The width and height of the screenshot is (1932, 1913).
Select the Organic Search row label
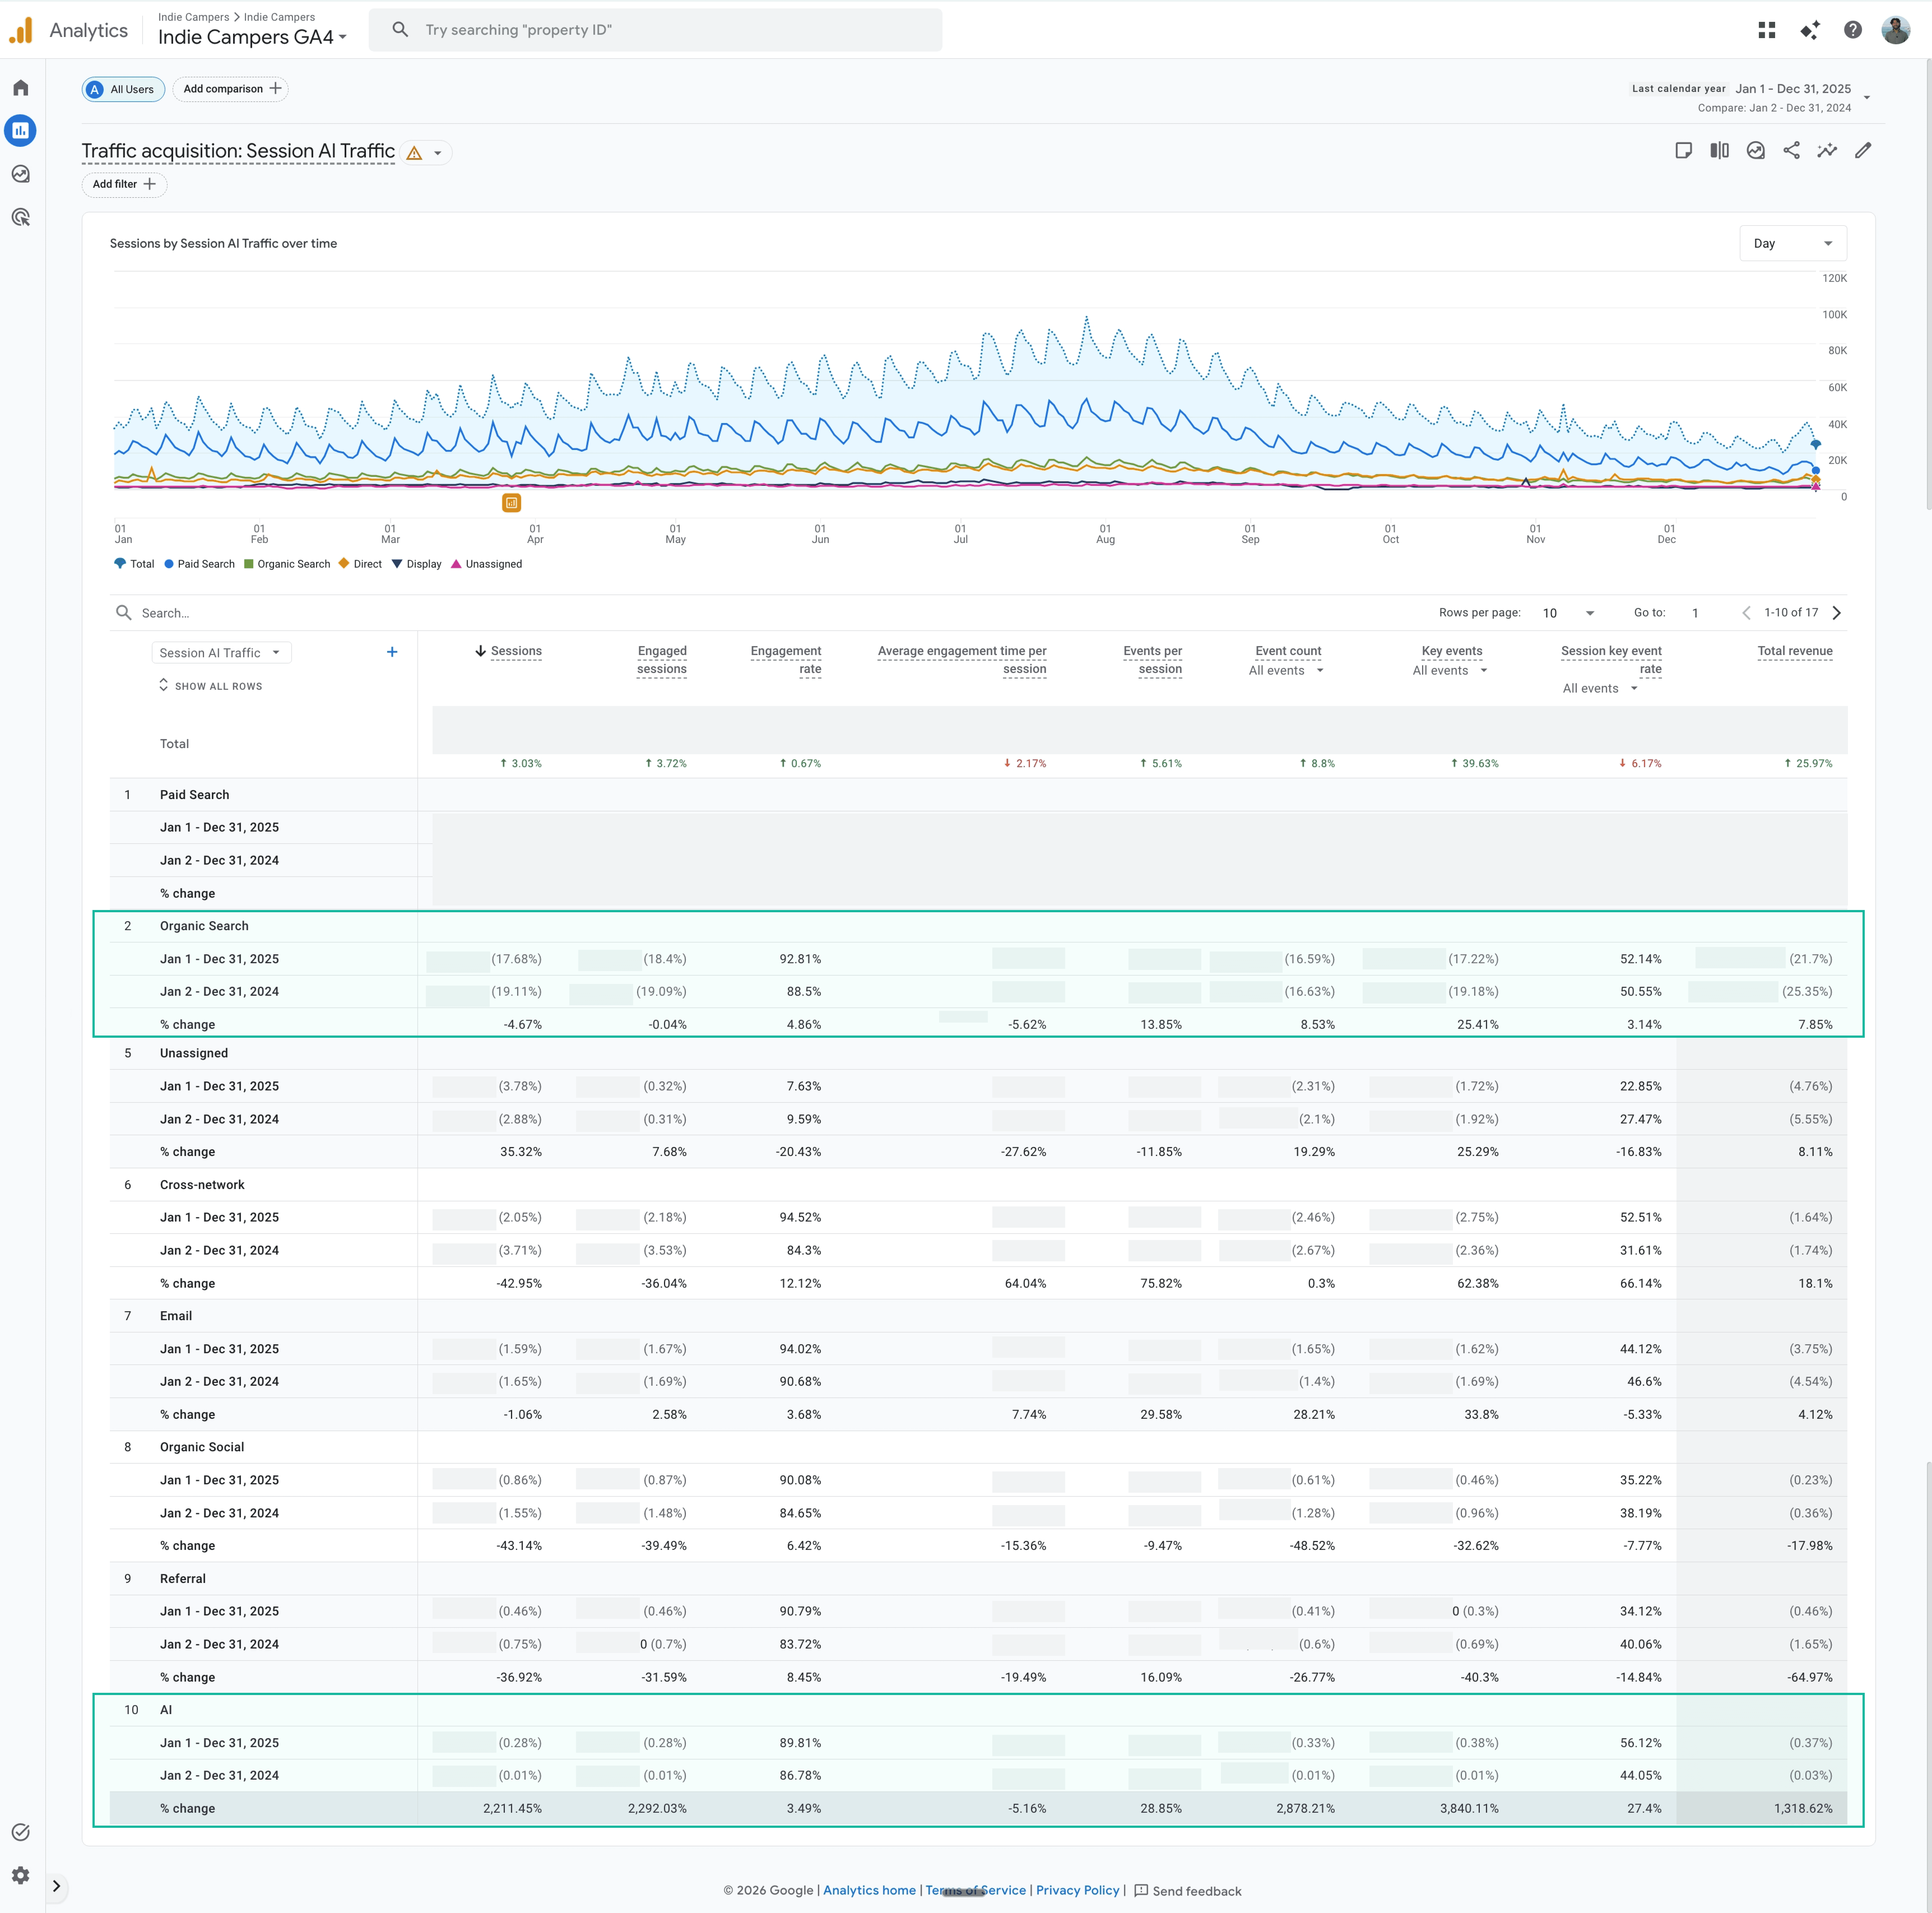[x=204, y=926]
